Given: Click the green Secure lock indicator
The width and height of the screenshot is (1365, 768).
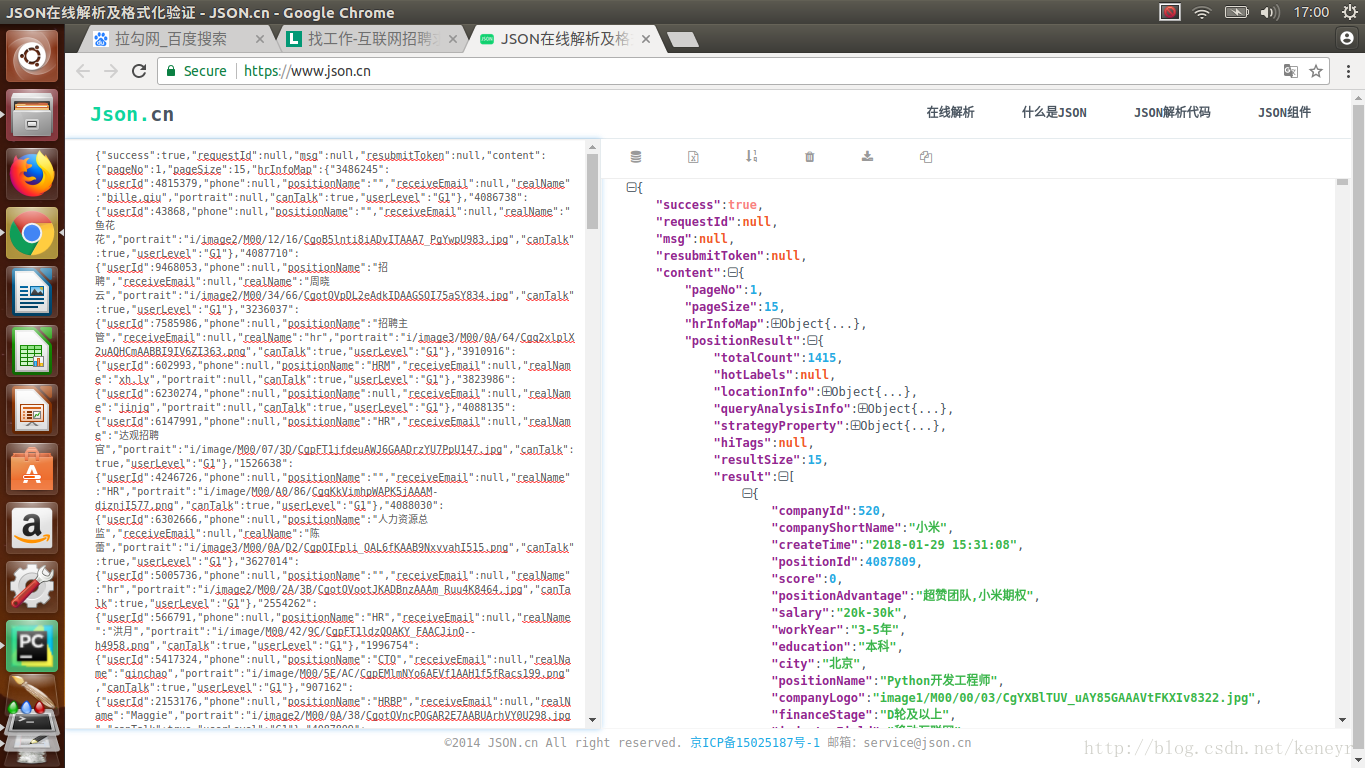Looking at the screenshot, I should click(196, 71).
